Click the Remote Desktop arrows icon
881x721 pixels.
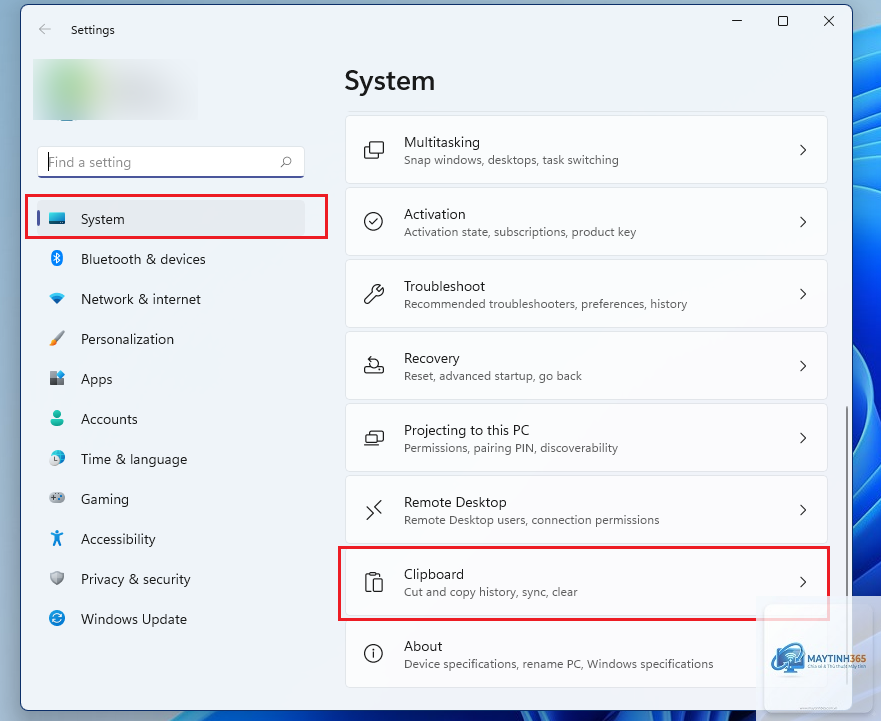[374, 510]
